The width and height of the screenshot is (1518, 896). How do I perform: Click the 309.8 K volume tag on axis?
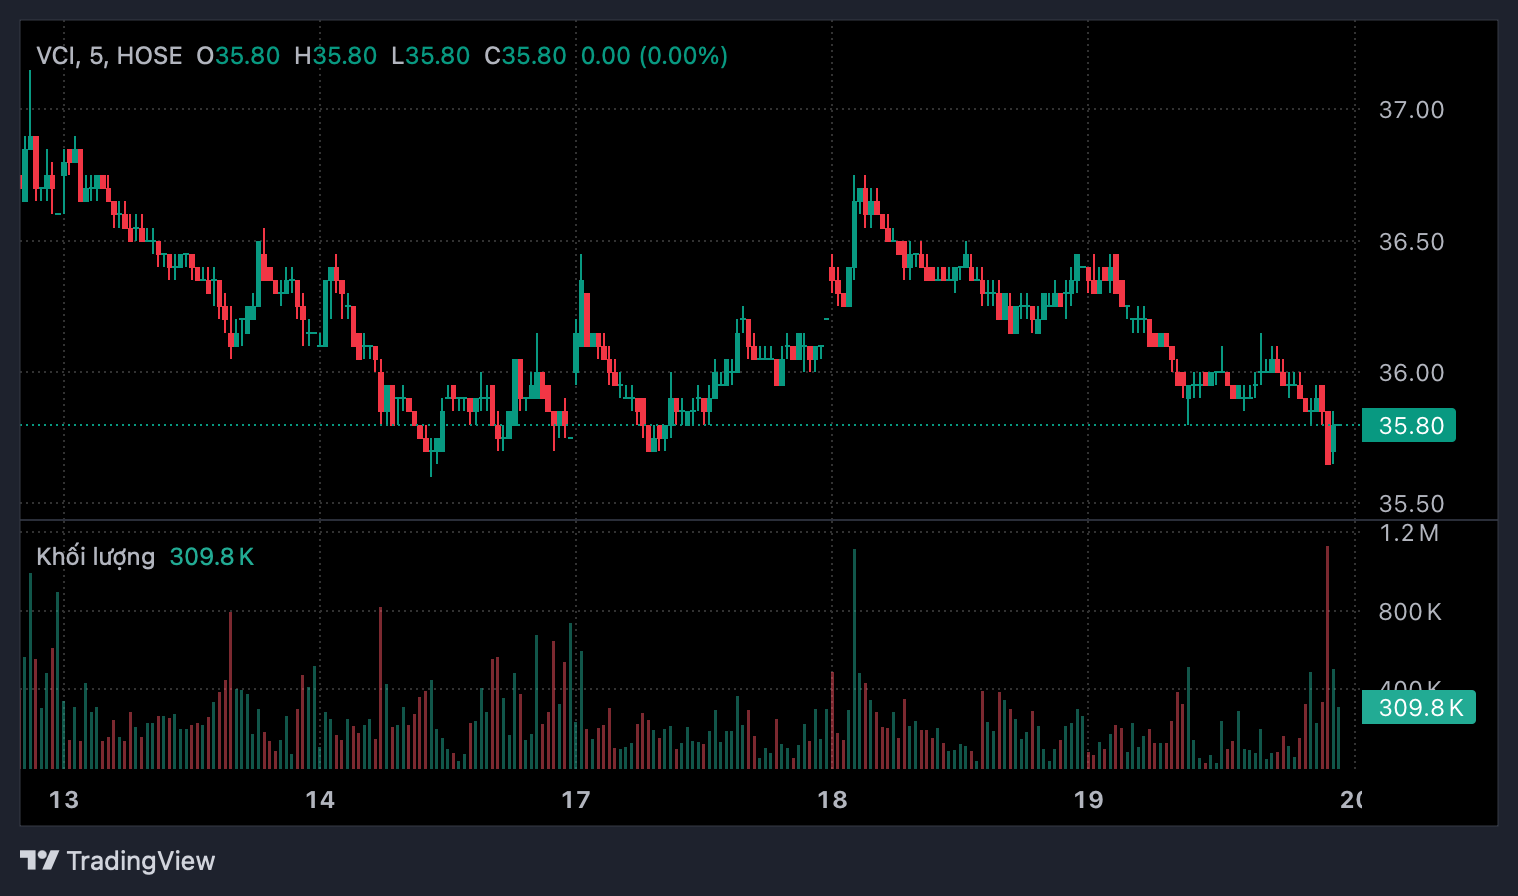click(x=1418, y=708)
